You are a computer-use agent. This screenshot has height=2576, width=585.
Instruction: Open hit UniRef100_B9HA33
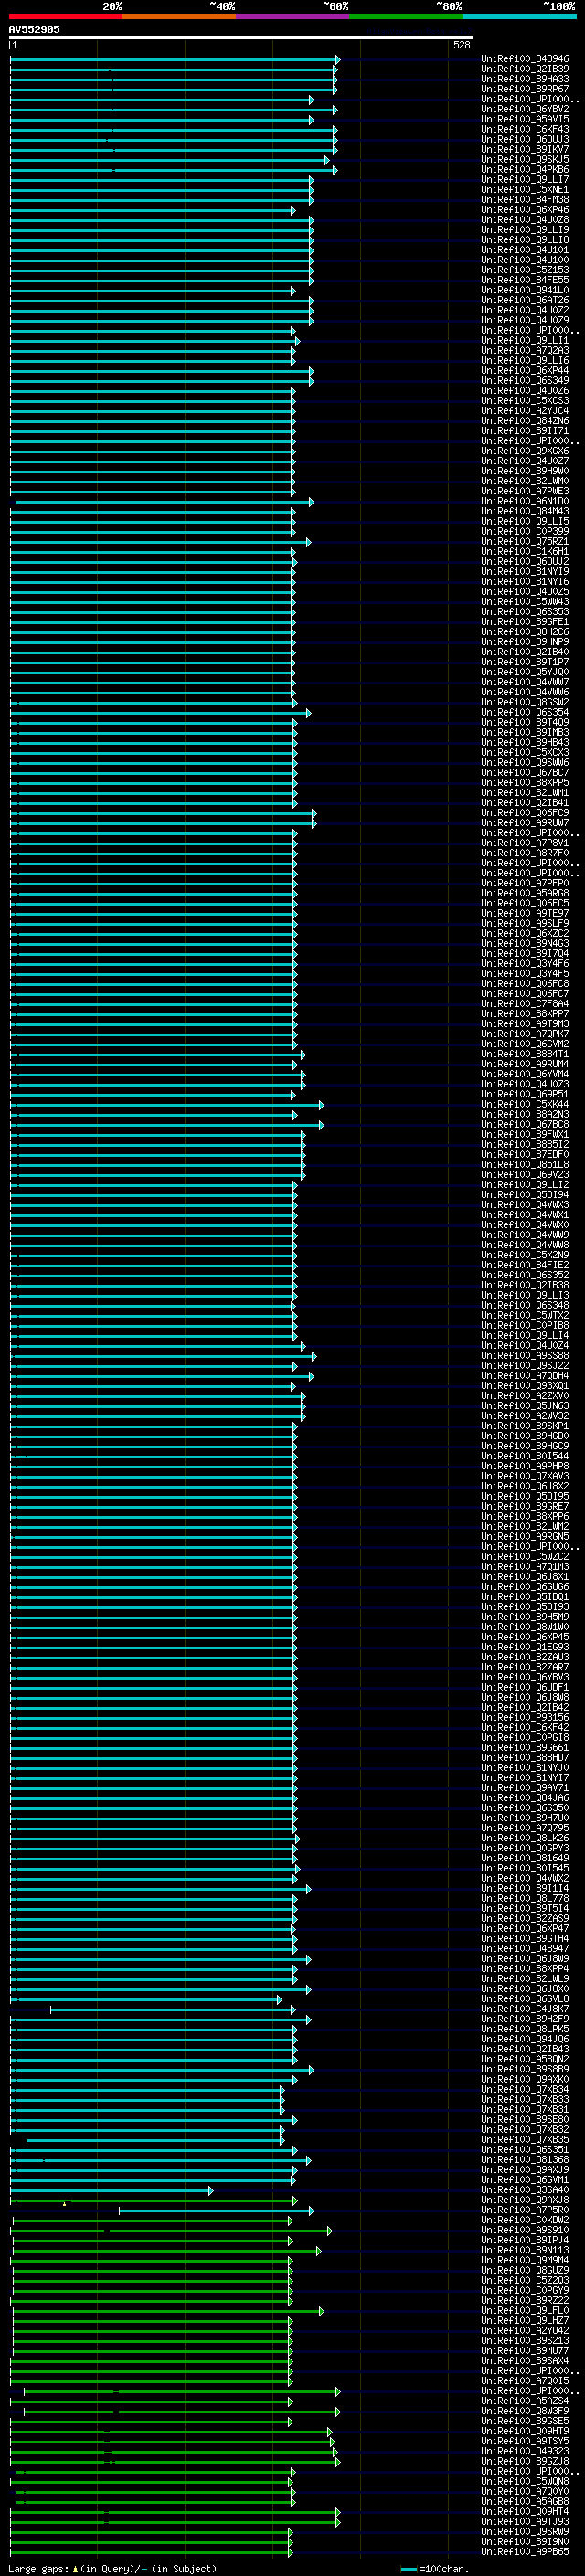tap(525, 79)
